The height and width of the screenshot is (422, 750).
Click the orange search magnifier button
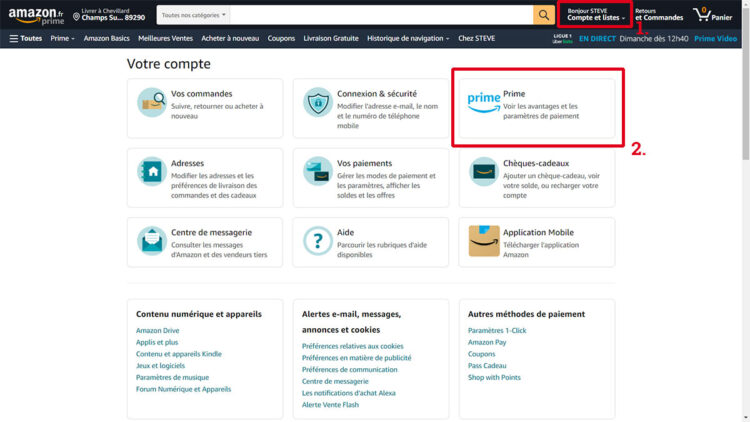pyautogui.click(x=544, y=15)
